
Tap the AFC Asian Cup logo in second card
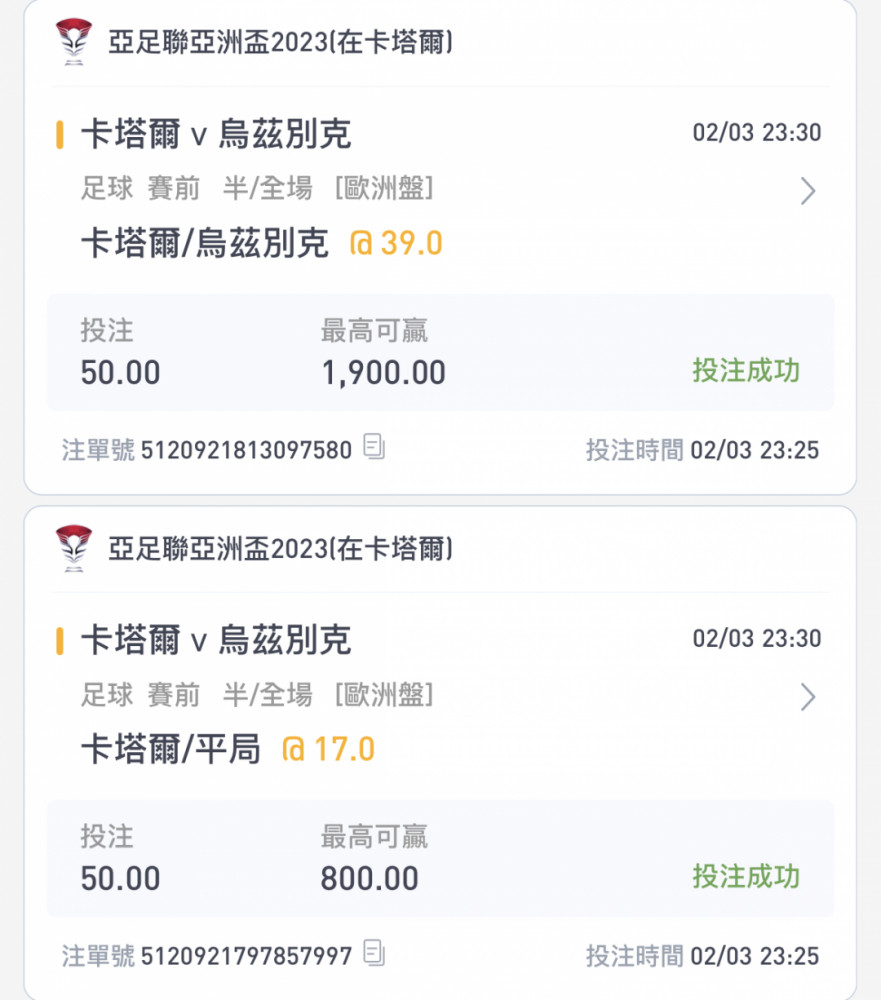(x=74, y=548)
